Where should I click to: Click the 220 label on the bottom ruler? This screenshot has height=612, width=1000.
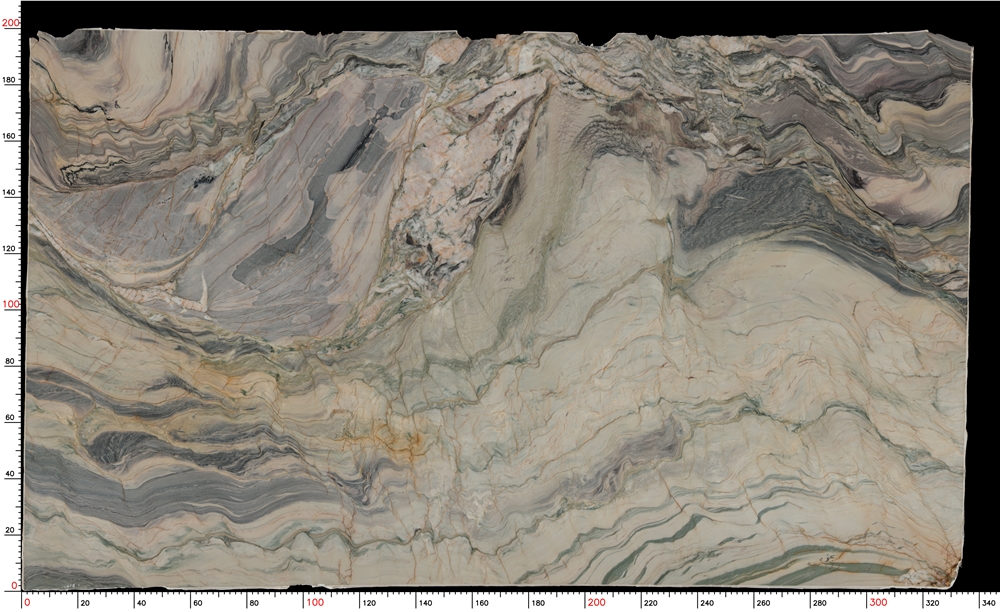[651, 603]
